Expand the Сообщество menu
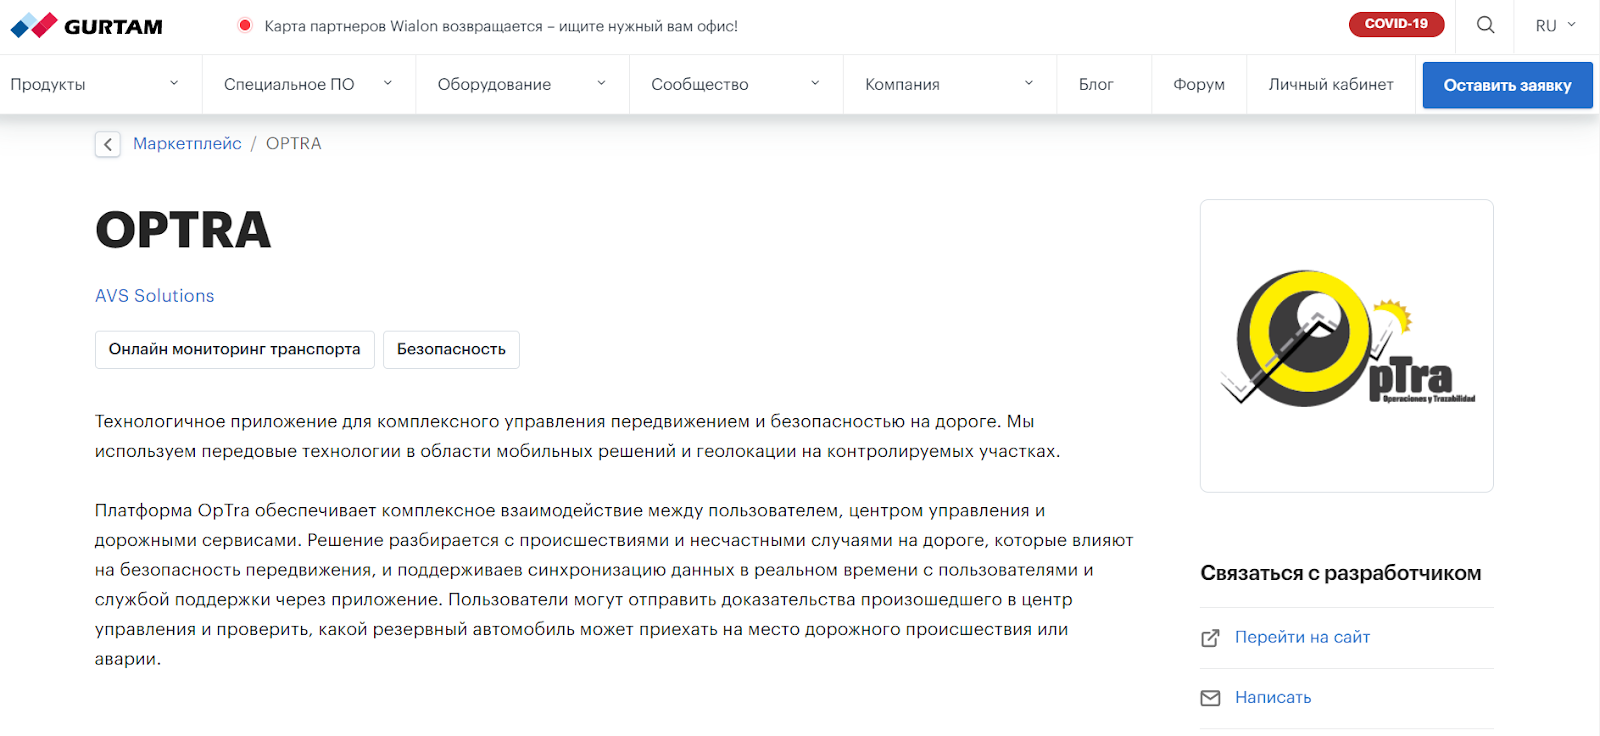The height and width of the screenshot is (736, 1600). tap(736, 85)
